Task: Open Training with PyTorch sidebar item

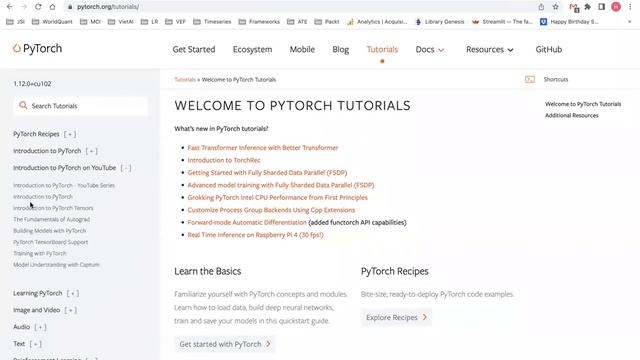Action: coord(40,253)
